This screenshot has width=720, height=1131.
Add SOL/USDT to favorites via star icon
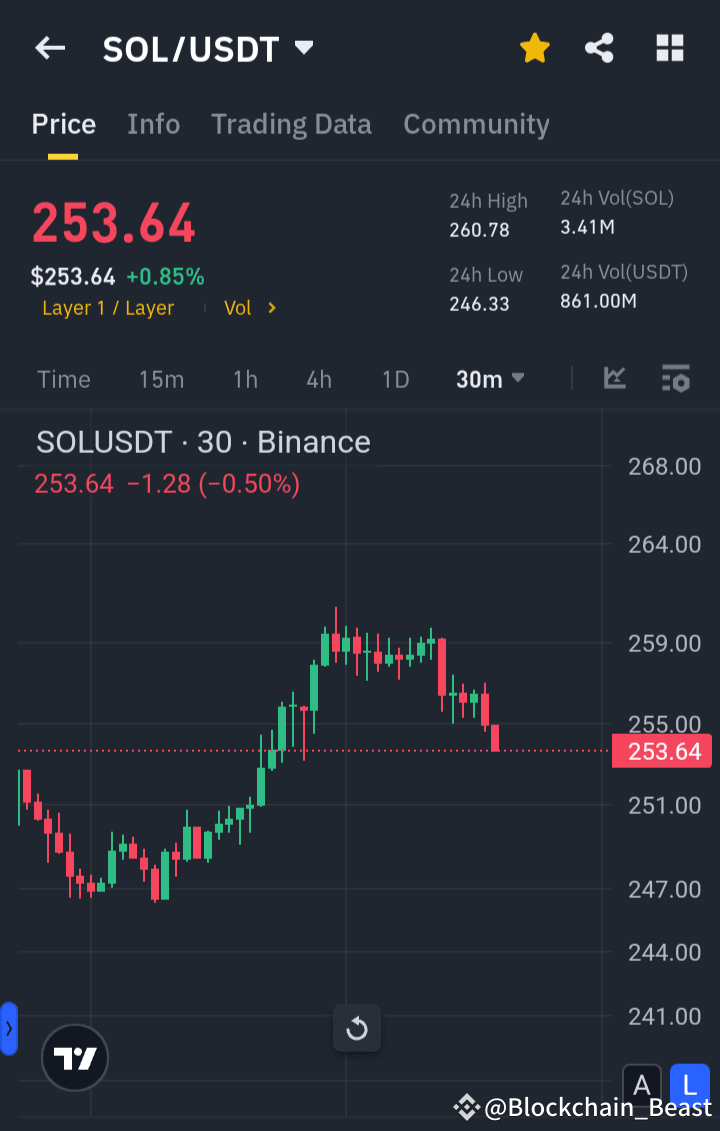[535, 47]
